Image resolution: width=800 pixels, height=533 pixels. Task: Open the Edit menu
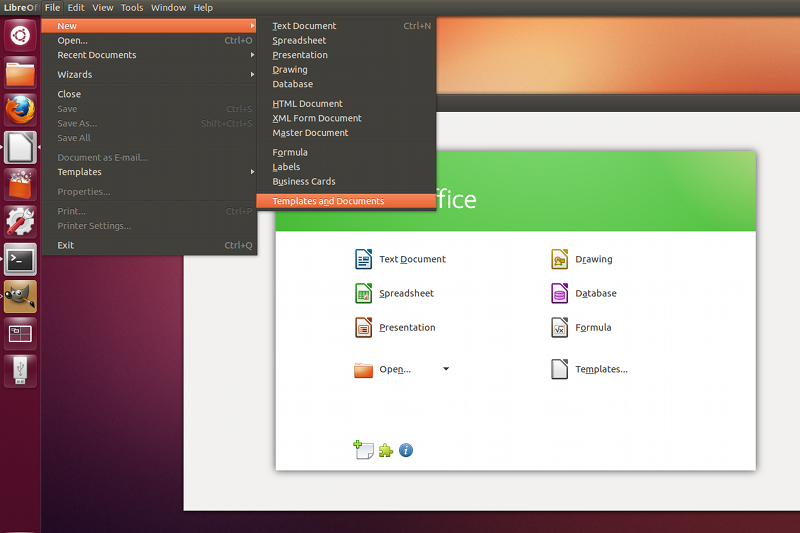click(76, 8)
